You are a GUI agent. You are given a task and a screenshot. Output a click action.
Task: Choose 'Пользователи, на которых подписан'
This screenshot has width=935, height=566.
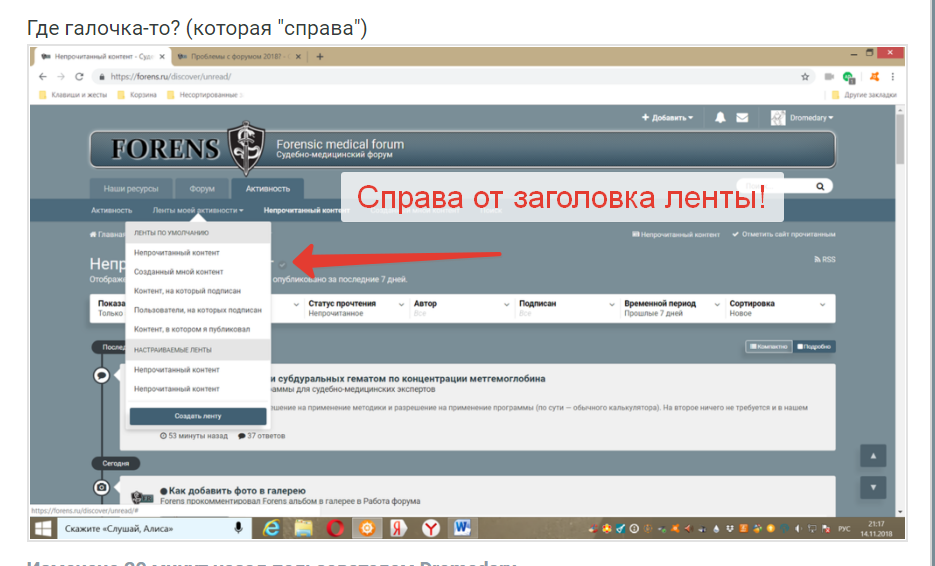(x=198, y=310)
